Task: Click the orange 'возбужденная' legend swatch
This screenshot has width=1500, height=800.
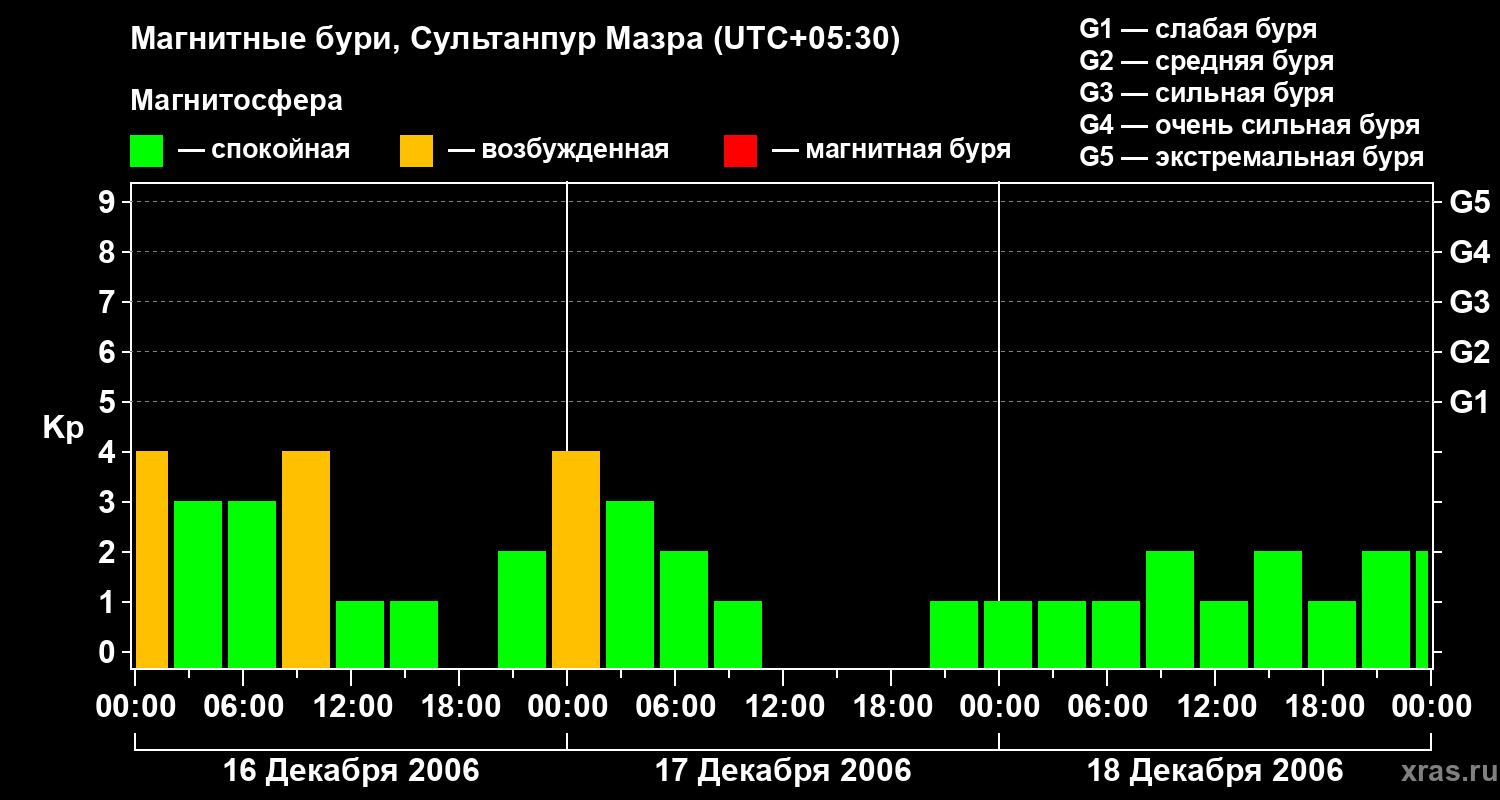Action: pyautogui.click(x=416, y=151)
